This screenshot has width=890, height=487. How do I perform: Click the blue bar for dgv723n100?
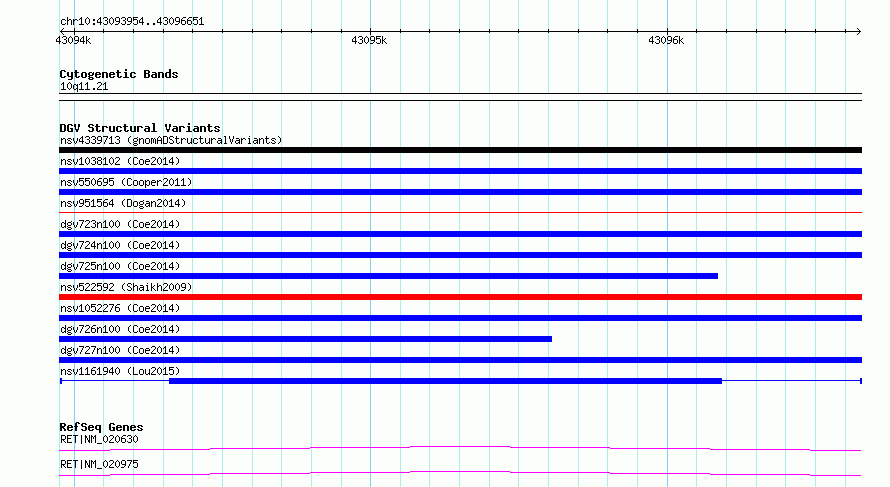460,234
